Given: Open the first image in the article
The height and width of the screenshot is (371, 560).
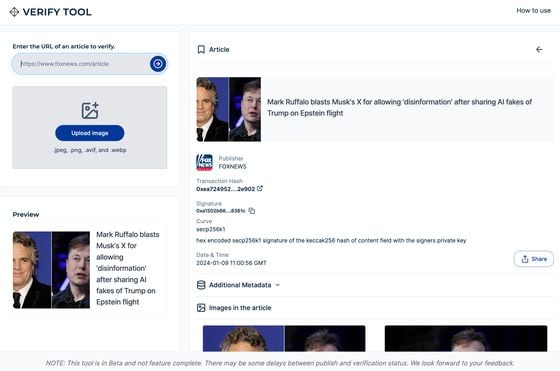Looking at the screenshot, I should point(284,339).
